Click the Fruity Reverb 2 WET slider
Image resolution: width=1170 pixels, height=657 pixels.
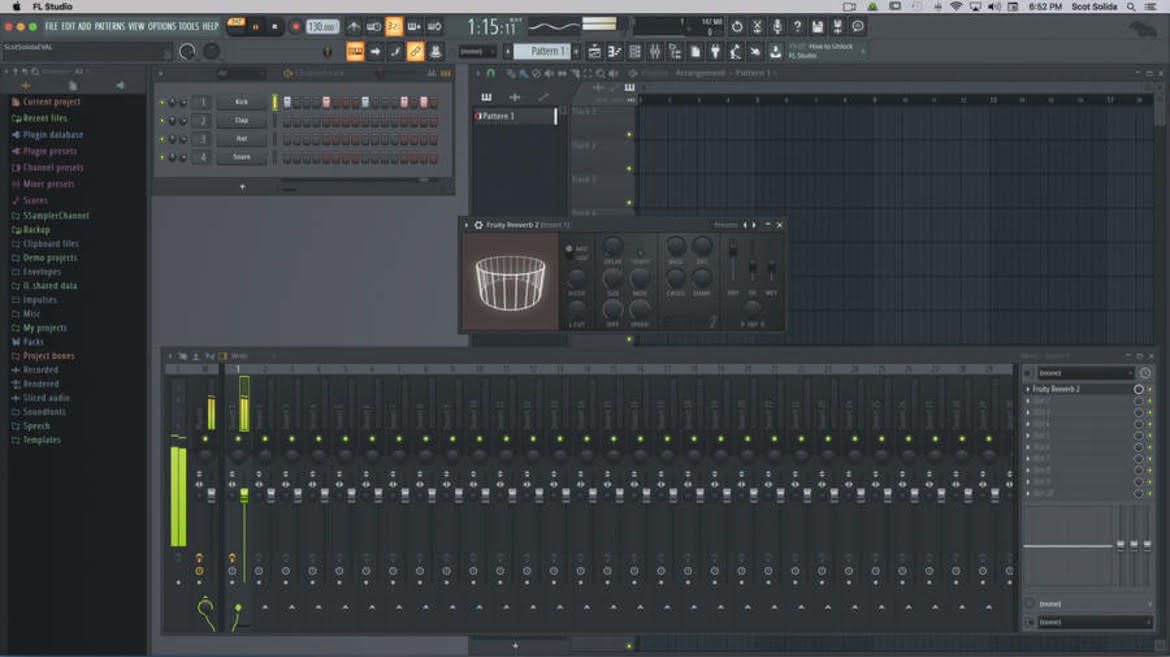point(772,267)
